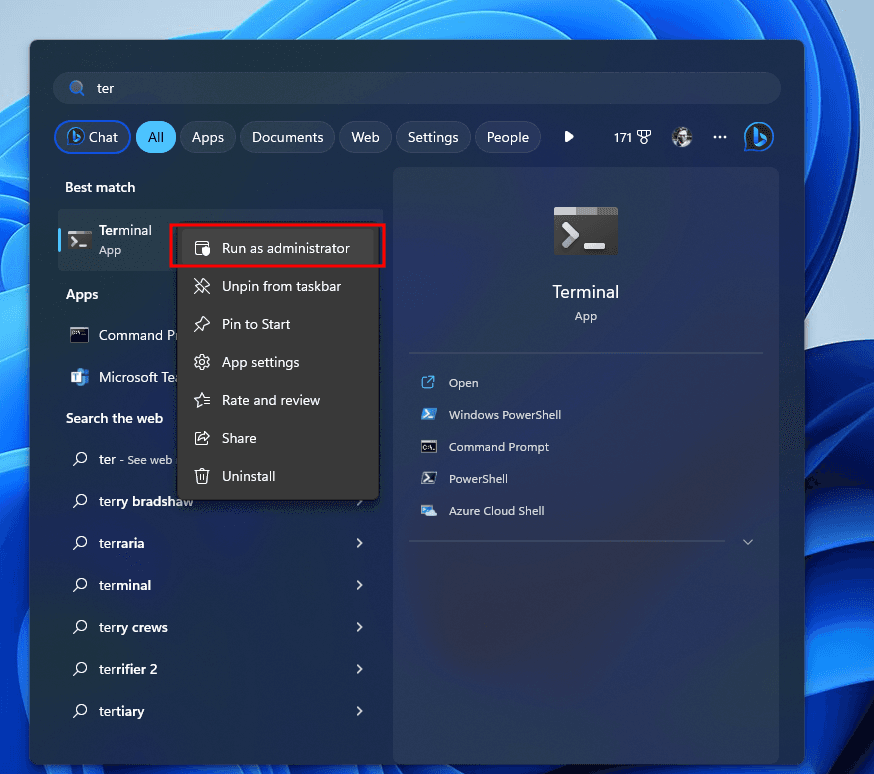Click the trash icon beside Uninstall
Viewport: 874px width, 774px height.
[202, 476]
